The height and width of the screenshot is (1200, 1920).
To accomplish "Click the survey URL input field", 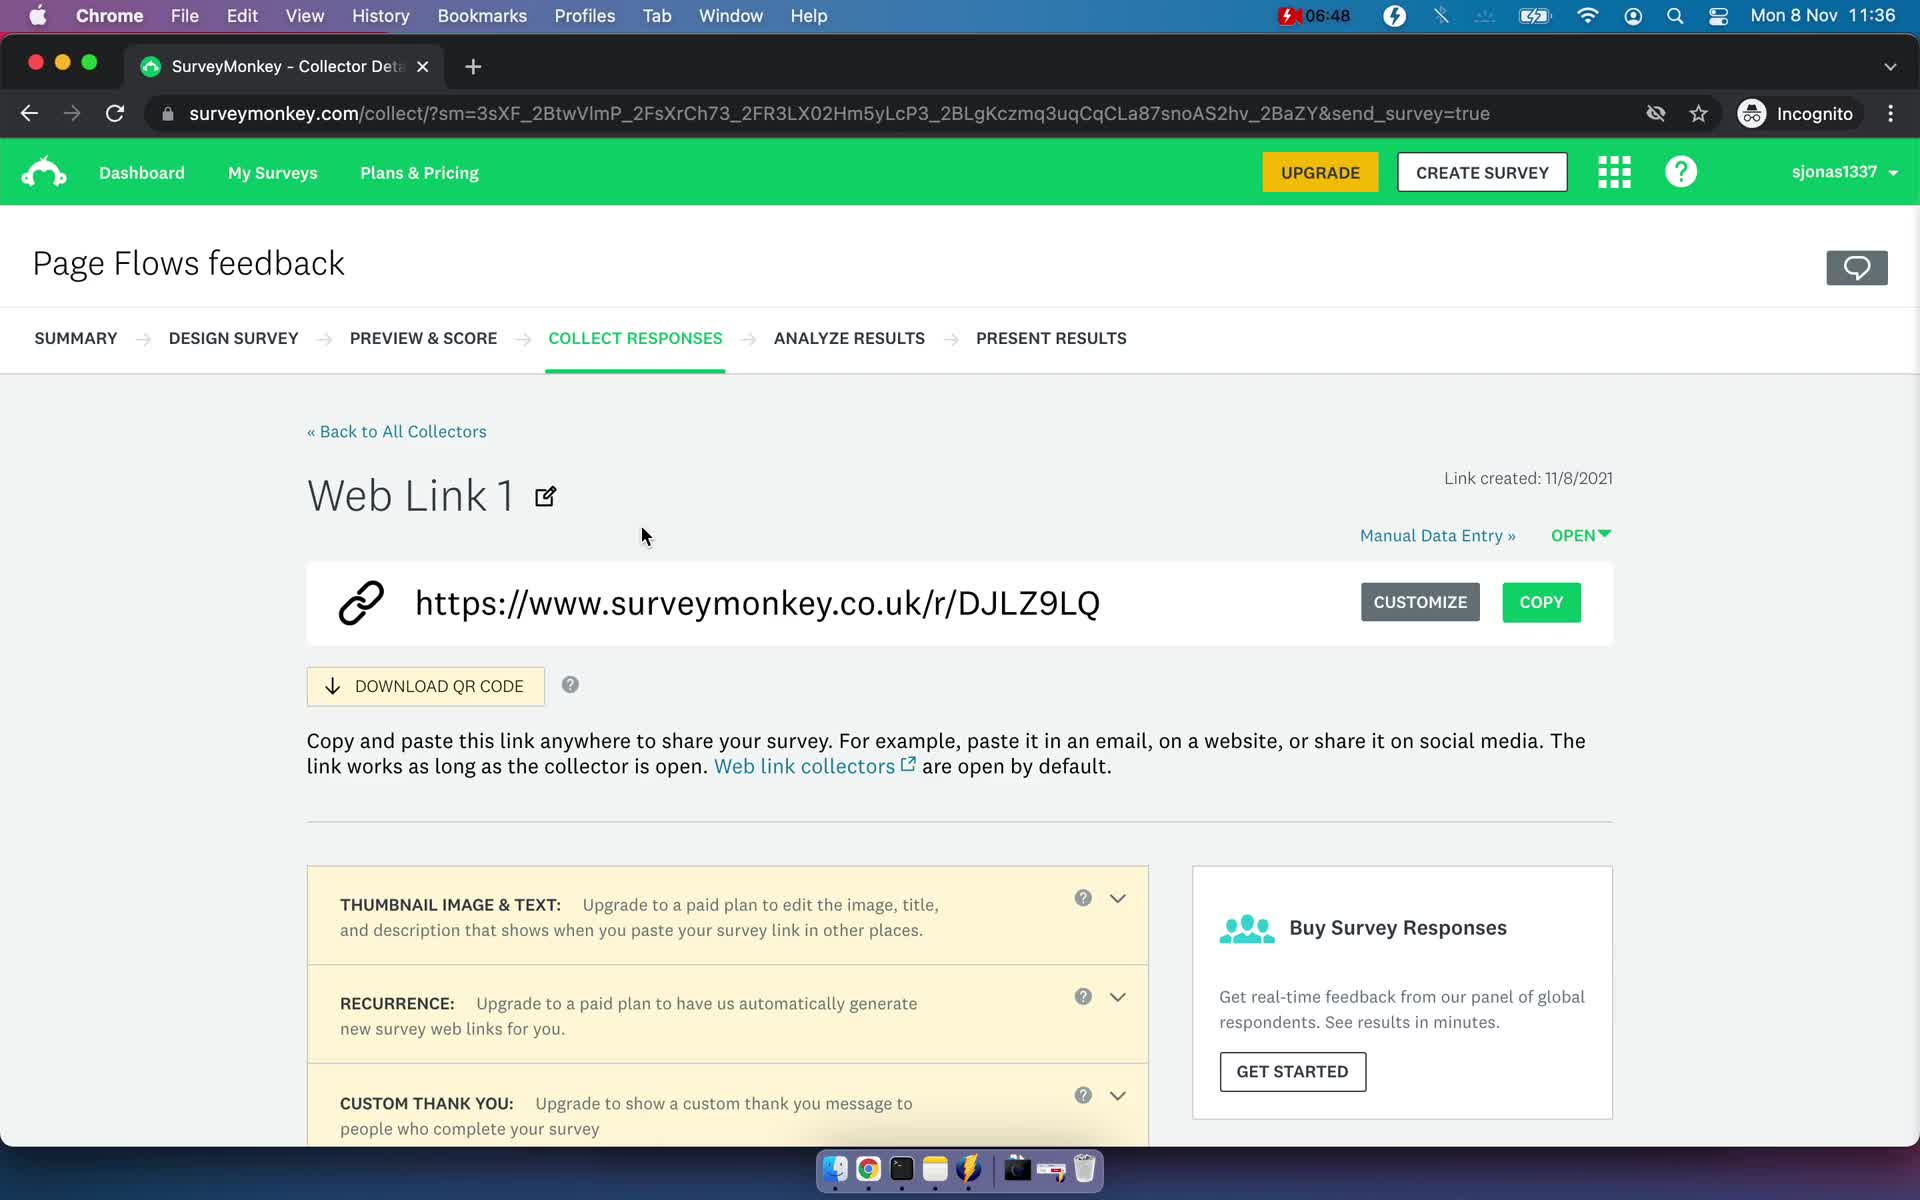I will click(x=756, y=601).
